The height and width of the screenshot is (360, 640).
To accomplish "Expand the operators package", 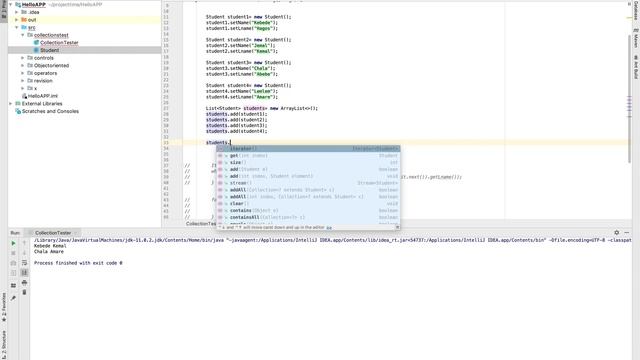I will [x=23, y=73].
